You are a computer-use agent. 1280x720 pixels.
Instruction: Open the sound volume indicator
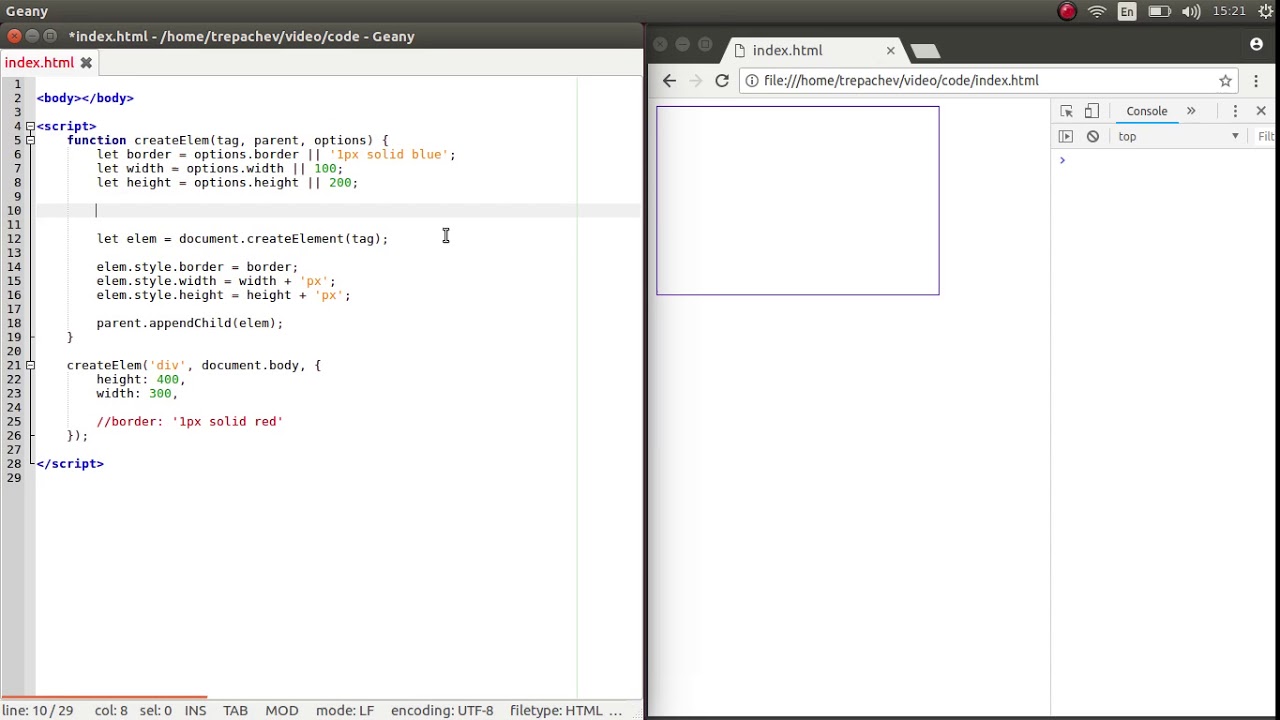(x=1191, y=12)
